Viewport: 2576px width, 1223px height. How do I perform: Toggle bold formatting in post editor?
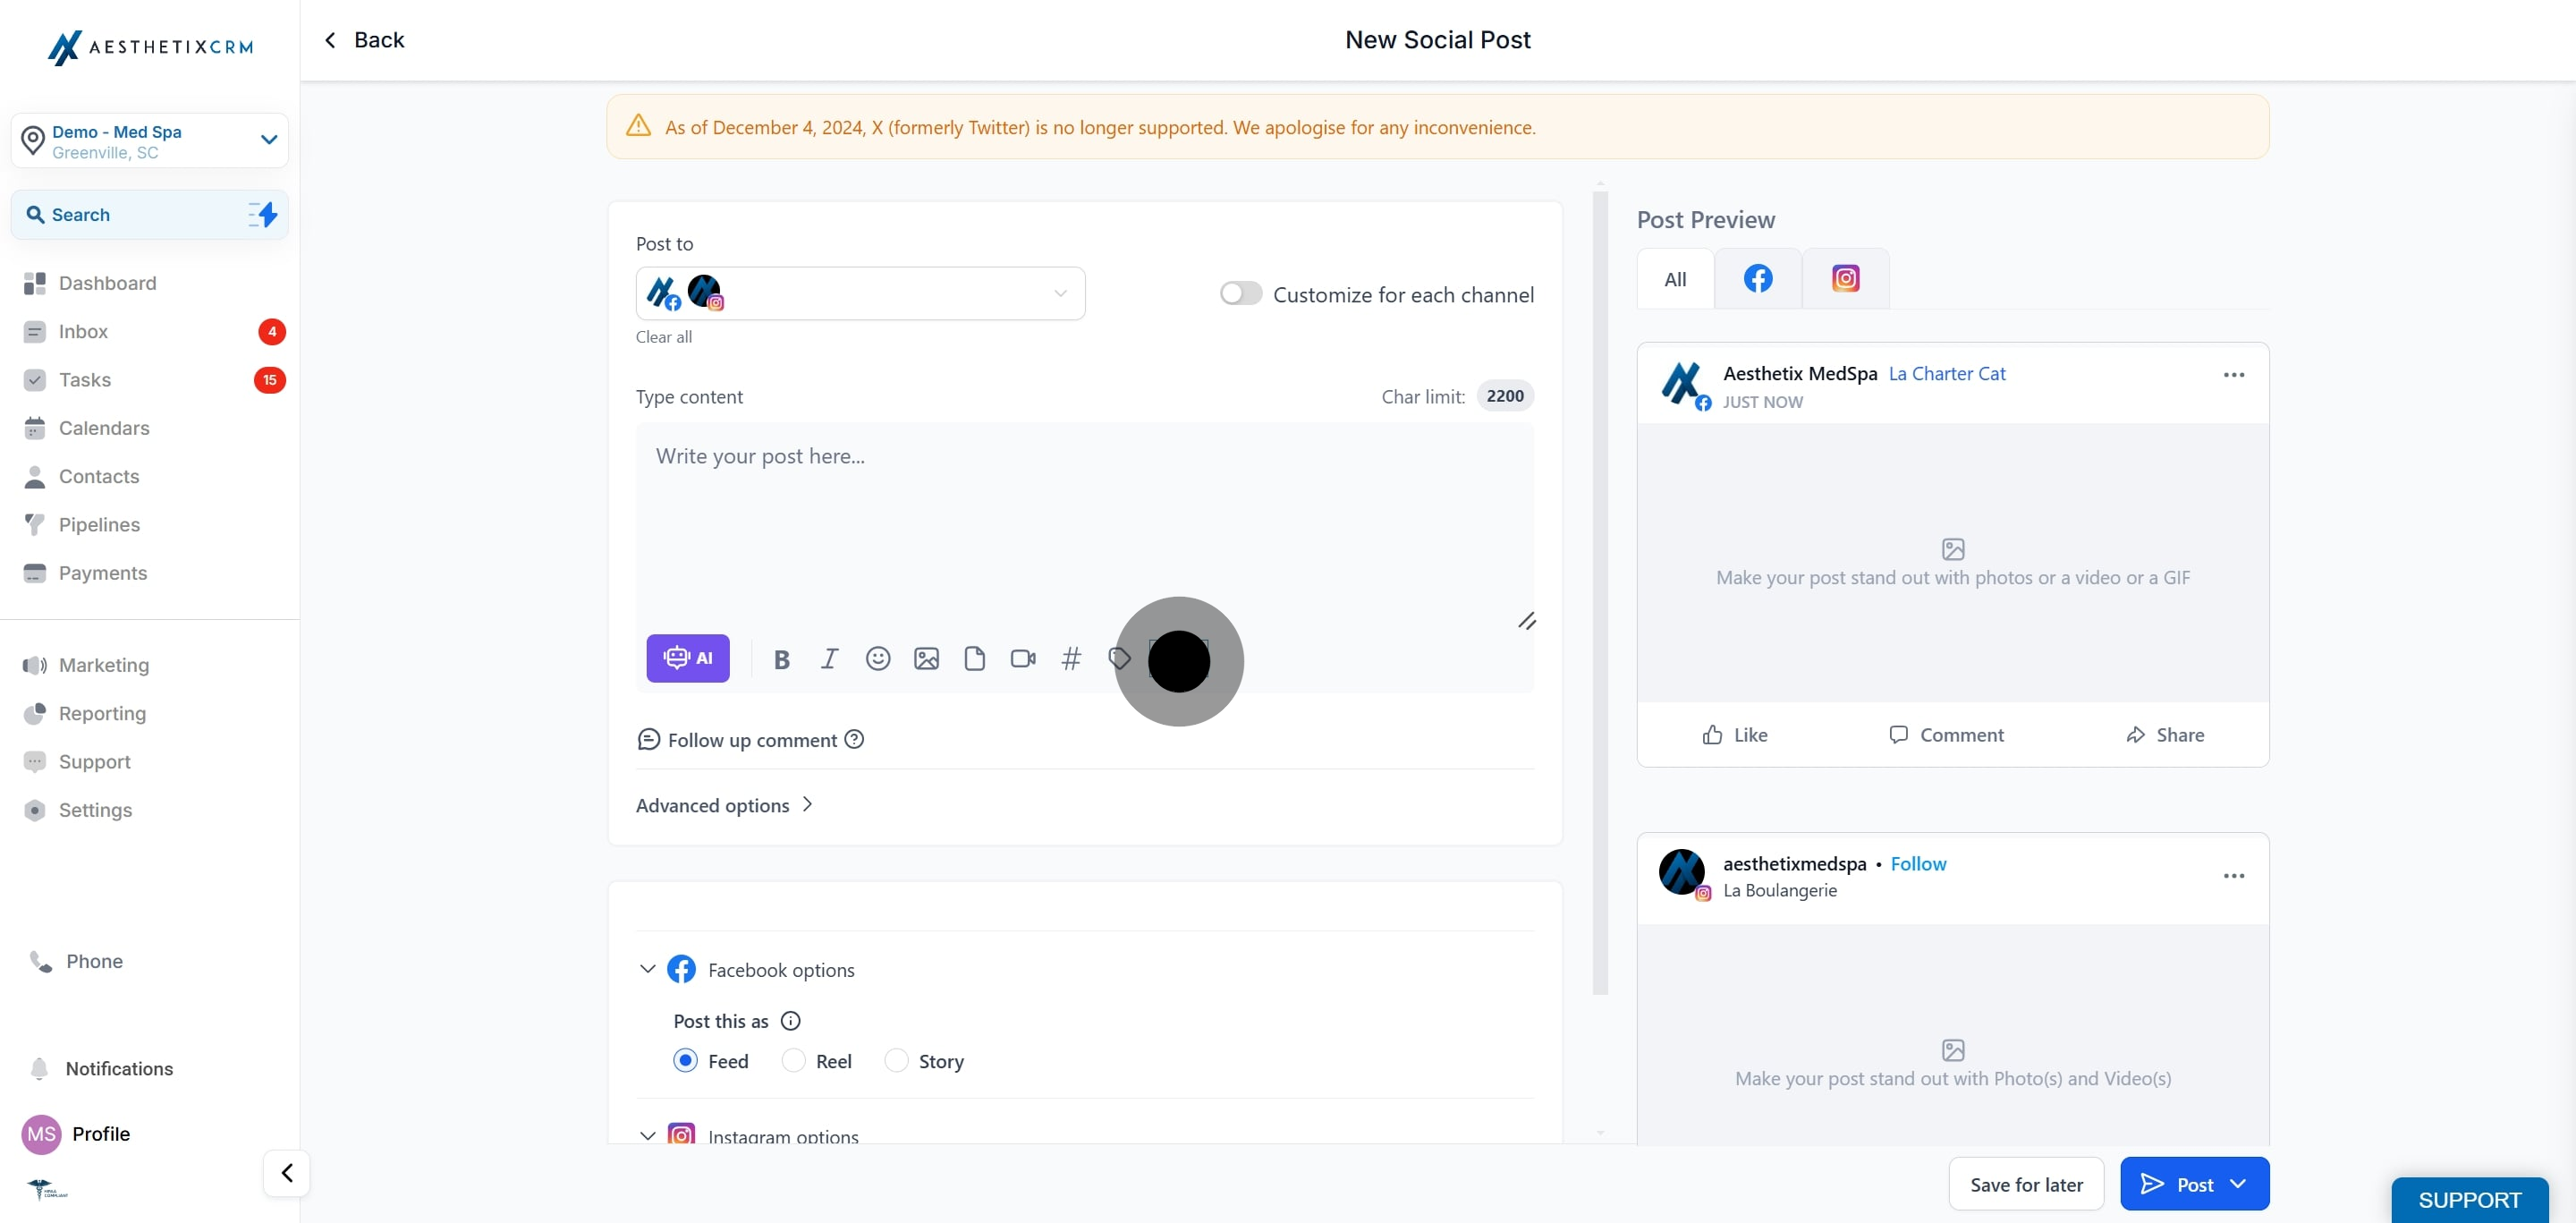(x=782, y=659)
